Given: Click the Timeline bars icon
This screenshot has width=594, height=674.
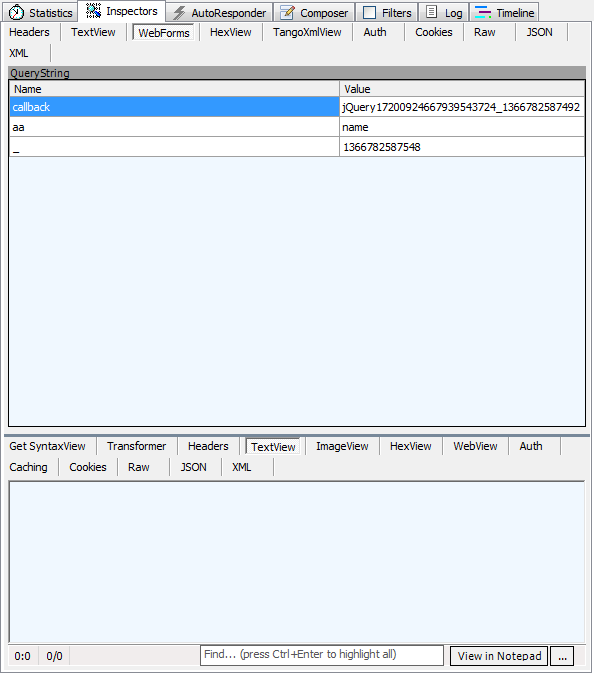Looking at the screenshot, I should click(483, 12).
